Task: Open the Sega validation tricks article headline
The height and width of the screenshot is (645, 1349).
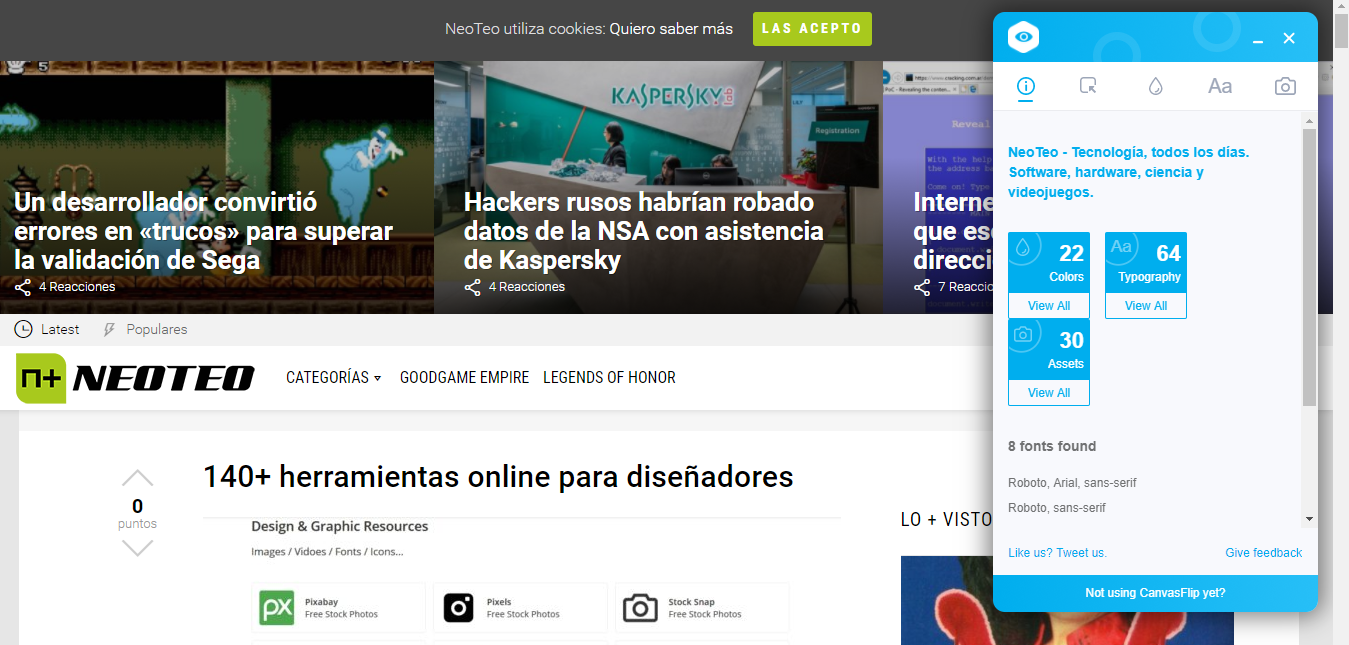Action: click(x=203, y=231)
